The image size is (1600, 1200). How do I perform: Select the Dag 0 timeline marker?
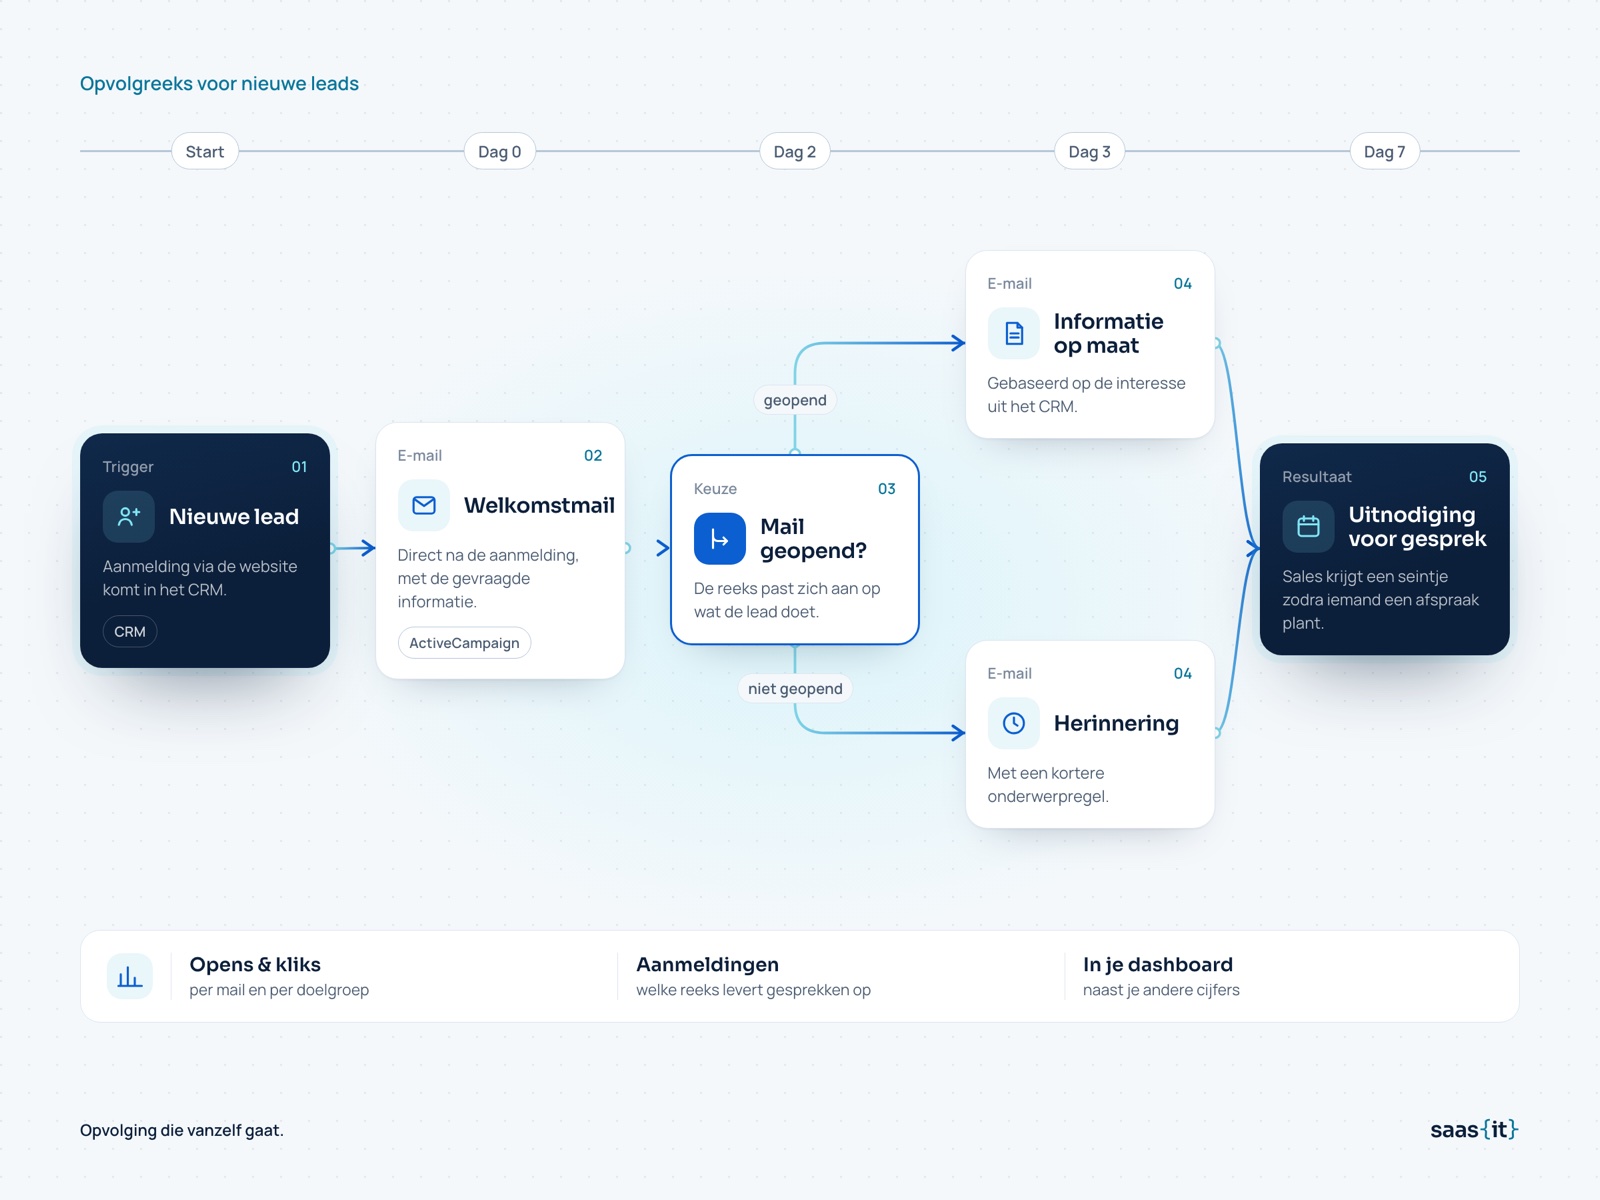pos(499,151)
